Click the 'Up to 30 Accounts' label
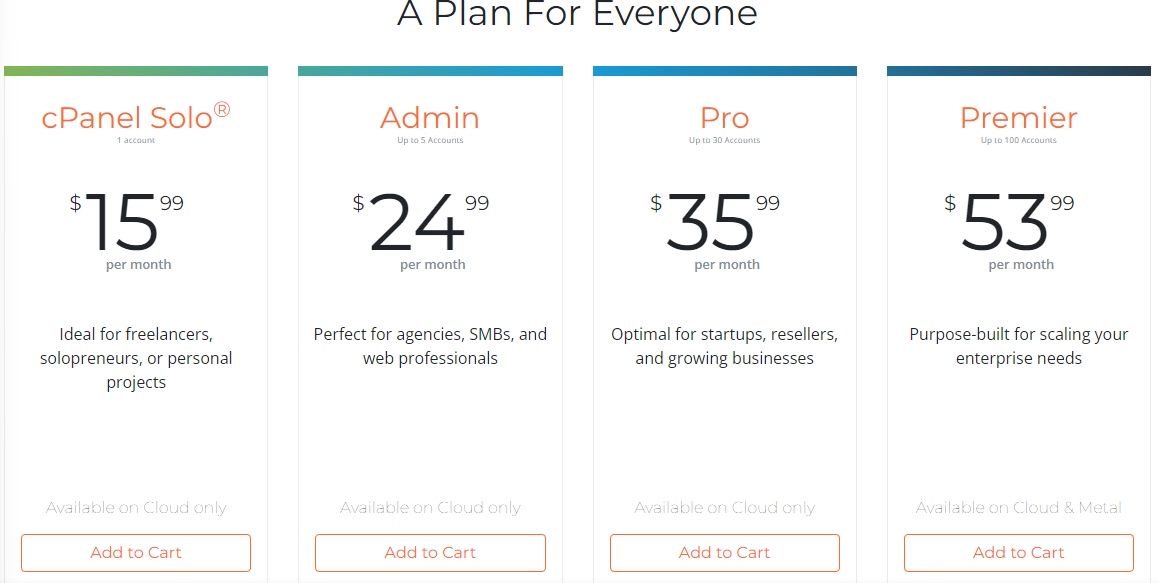The width and height of the screenshot is (1159, 583). [x=724, y=141]
